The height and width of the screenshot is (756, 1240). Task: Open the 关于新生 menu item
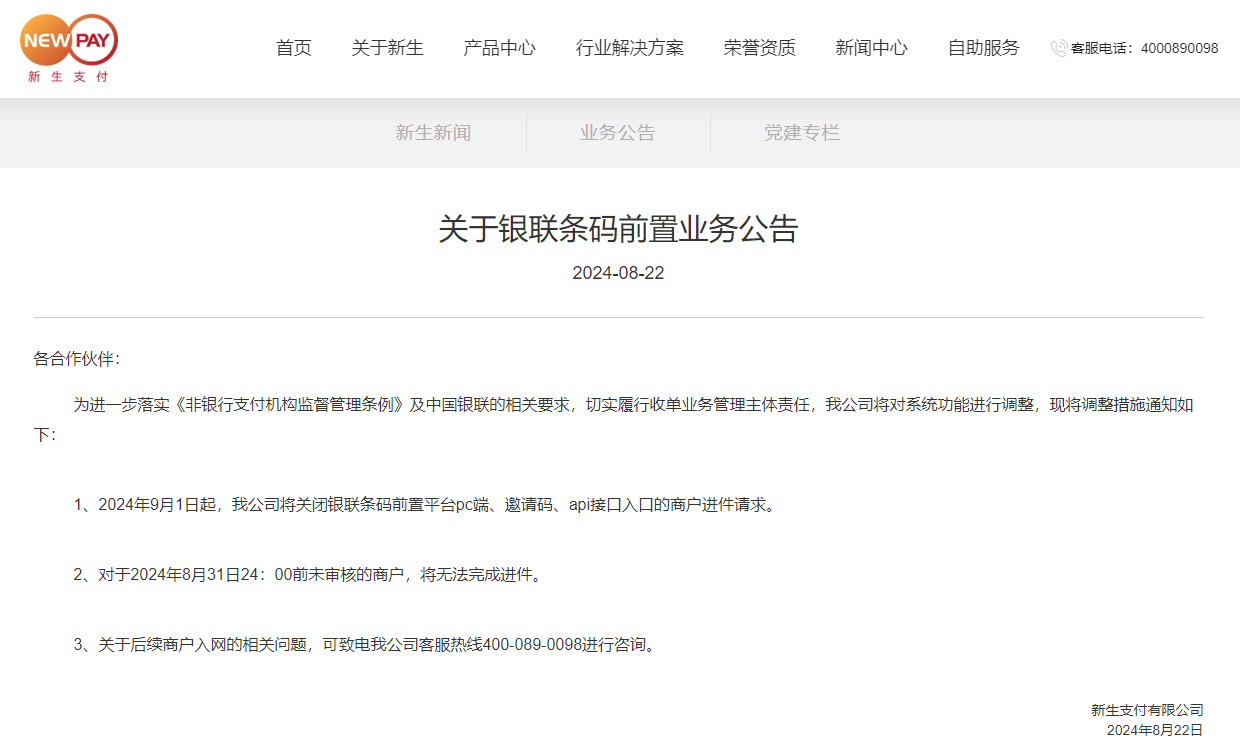[388, 48]
